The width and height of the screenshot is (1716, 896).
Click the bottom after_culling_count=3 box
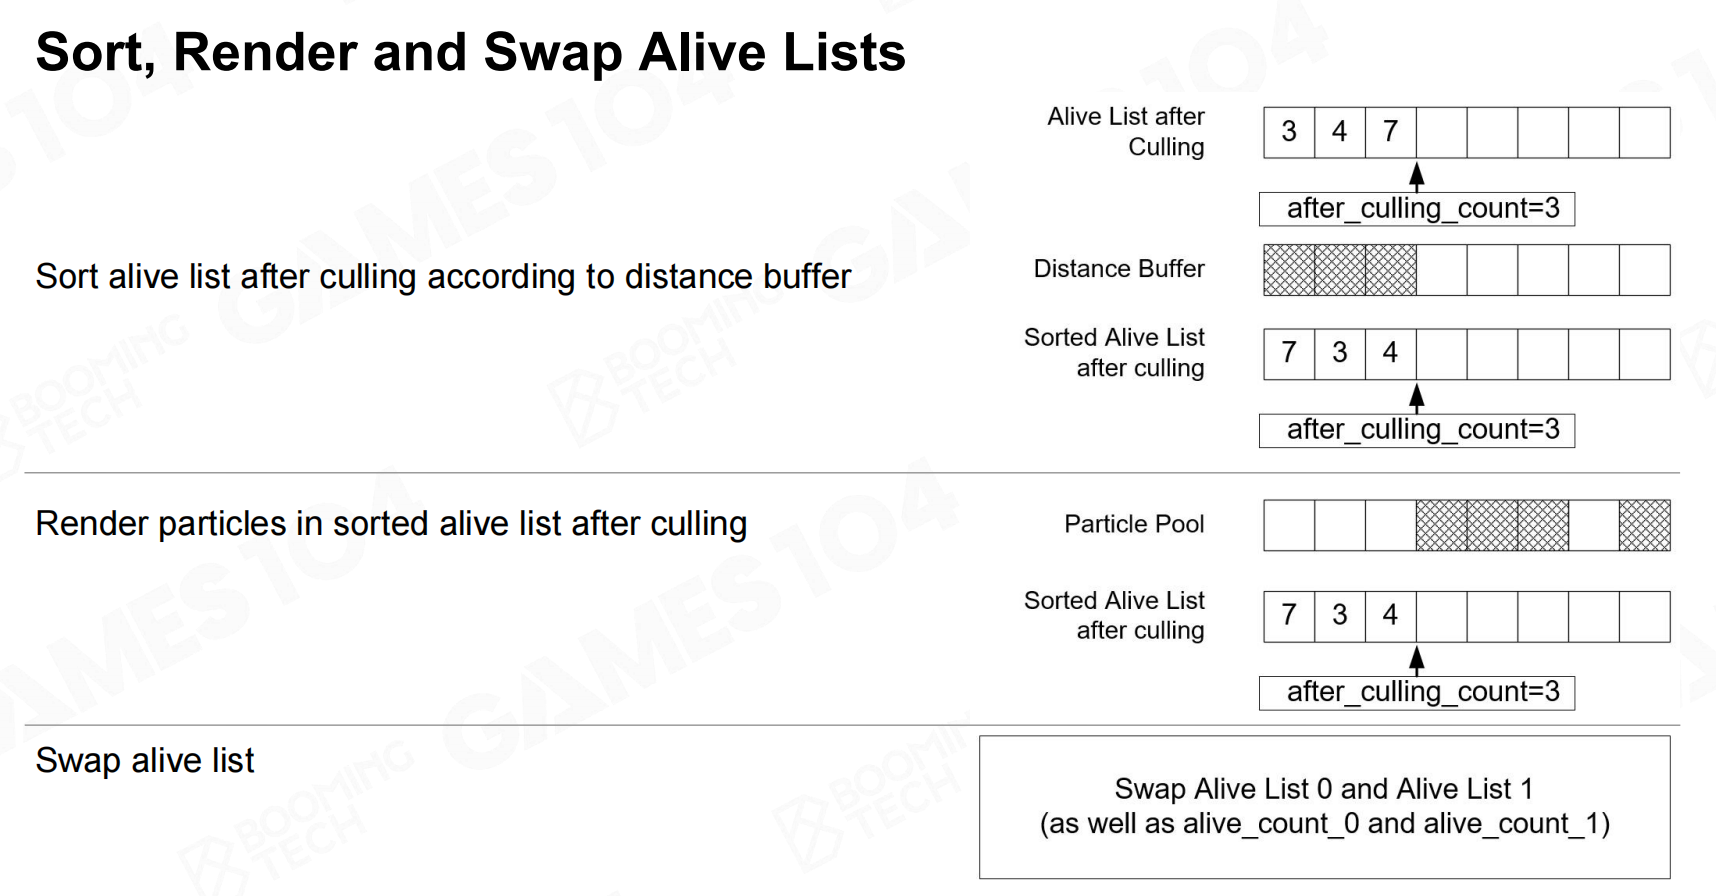point(1417,693)
